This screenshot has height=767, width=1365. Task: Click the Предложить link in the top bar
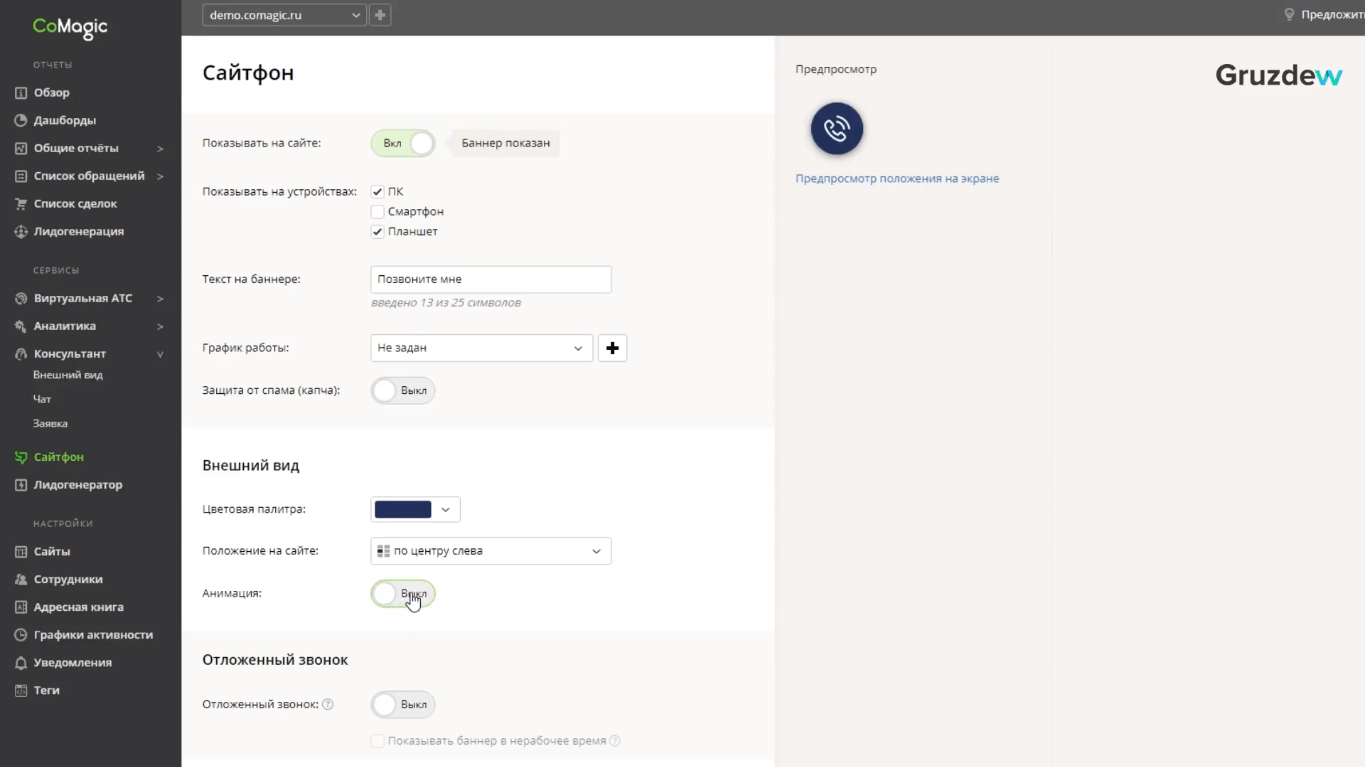tap(1332, 15)
